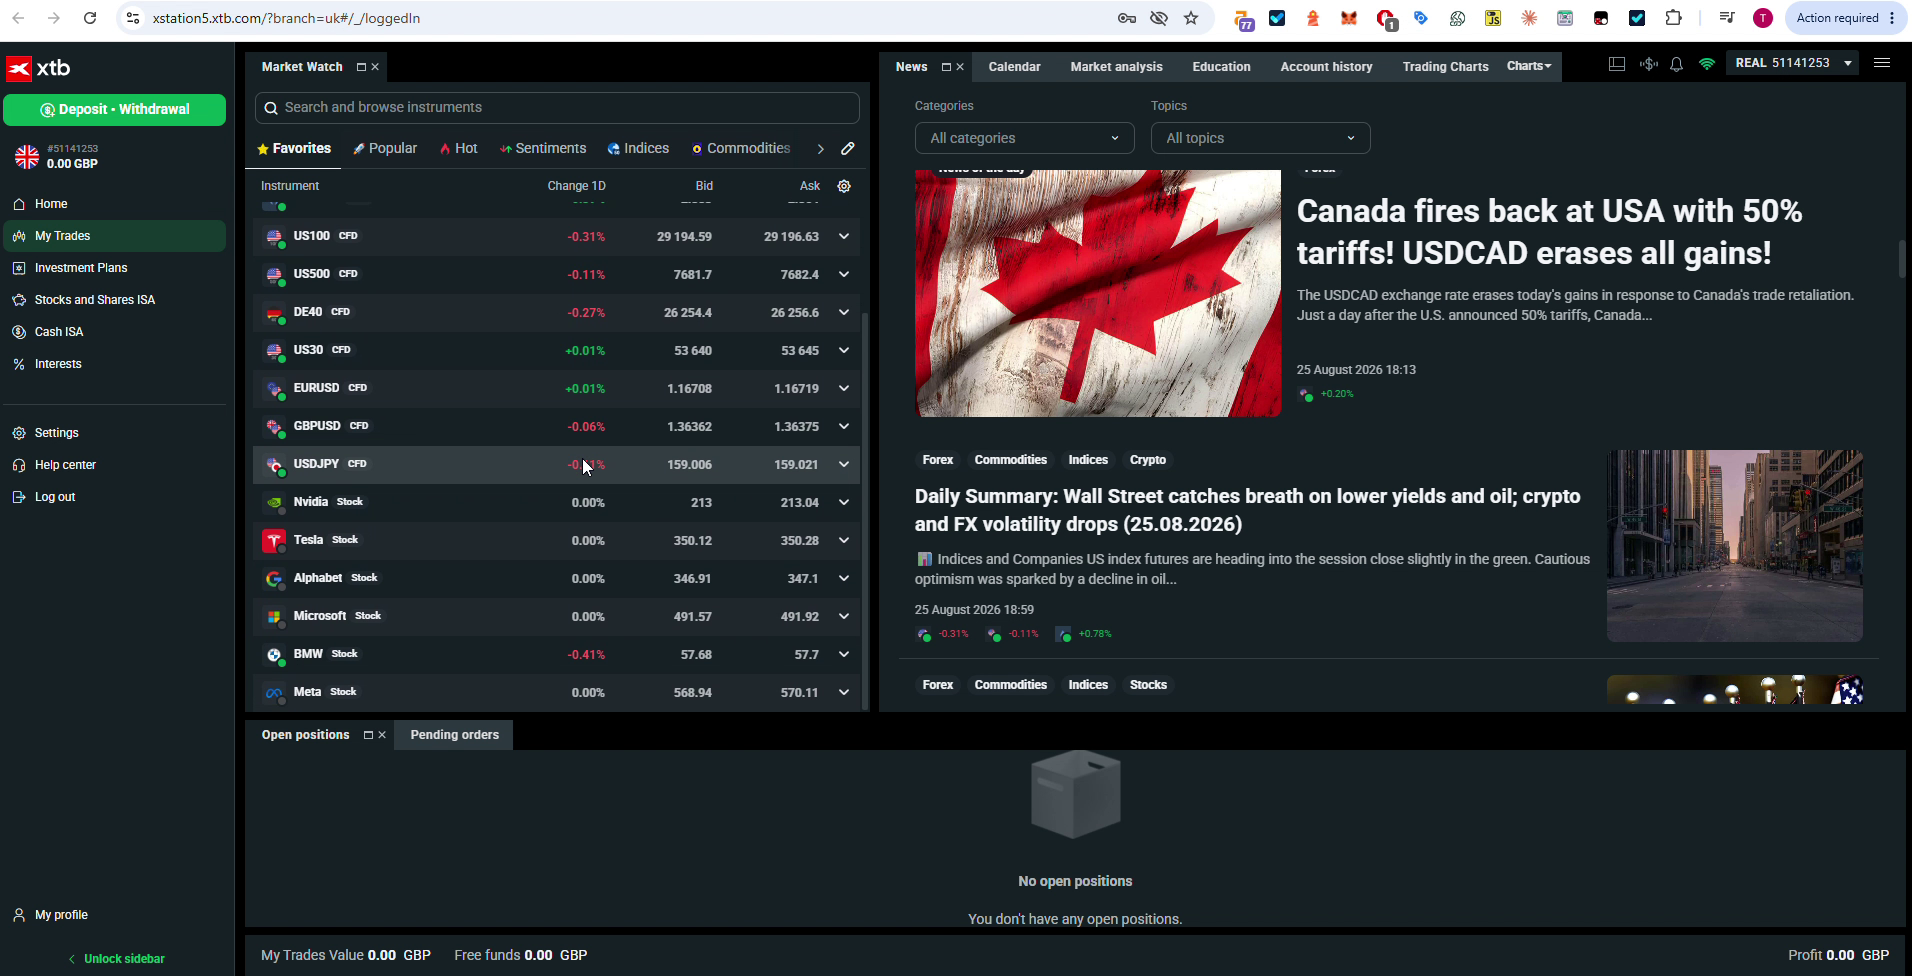Open the All topics dropdown
Screen dimensions: 1912x976
point(1260,138)
